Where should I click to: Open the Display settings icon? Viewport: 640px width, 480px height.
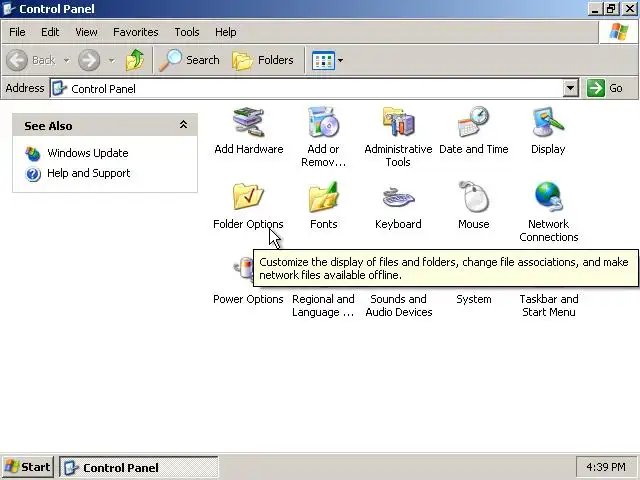pos(548,122)
